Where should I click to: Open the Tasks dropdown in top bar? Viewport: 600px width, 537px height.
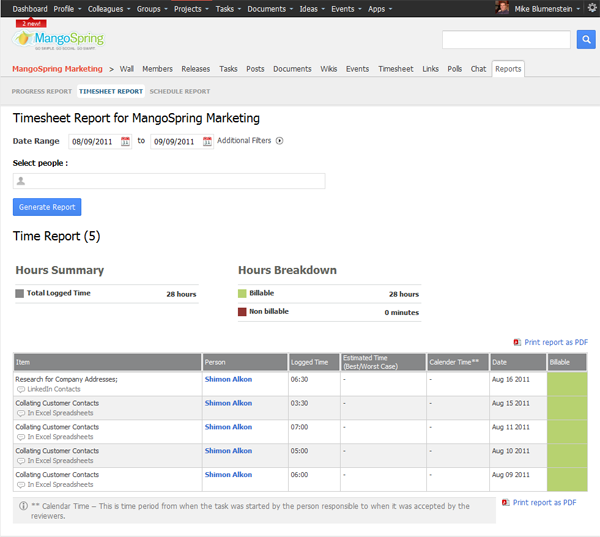(228, 9)
